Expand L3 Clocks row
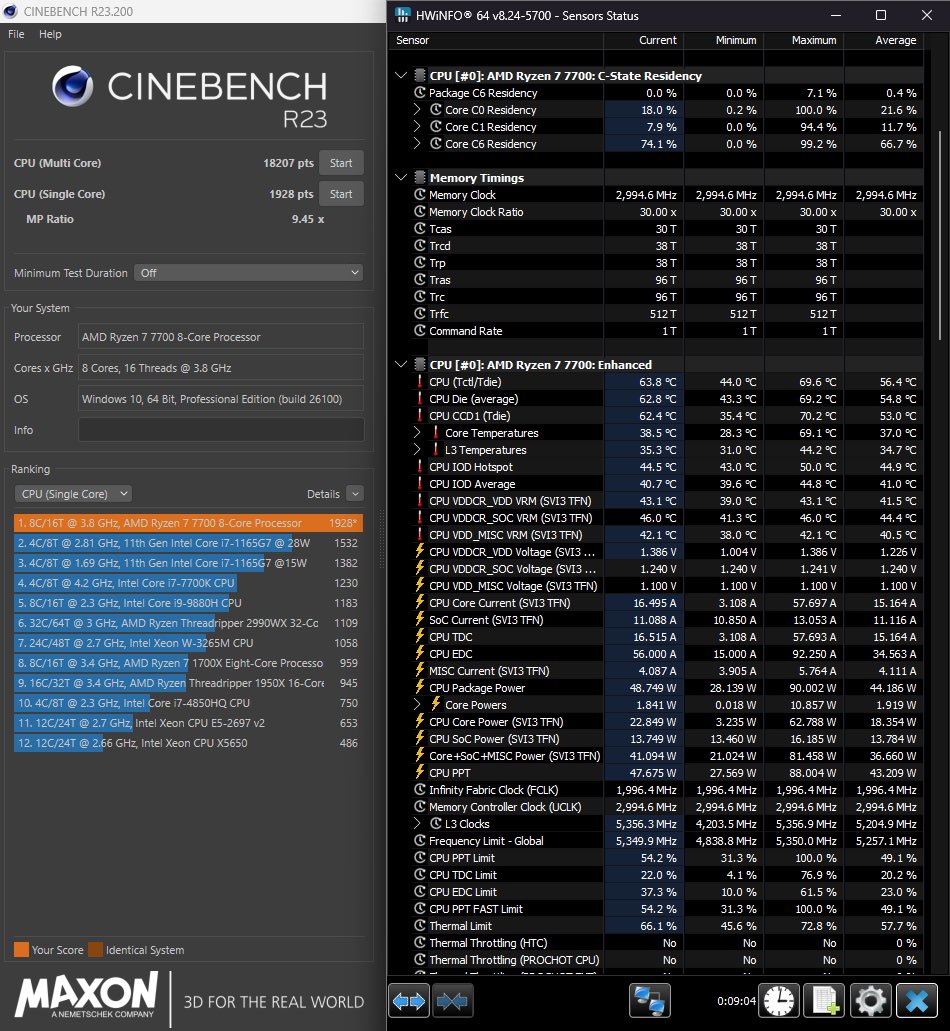This screenshot has width=950, height=1031. pyautogui.click(x=417, y=824)
